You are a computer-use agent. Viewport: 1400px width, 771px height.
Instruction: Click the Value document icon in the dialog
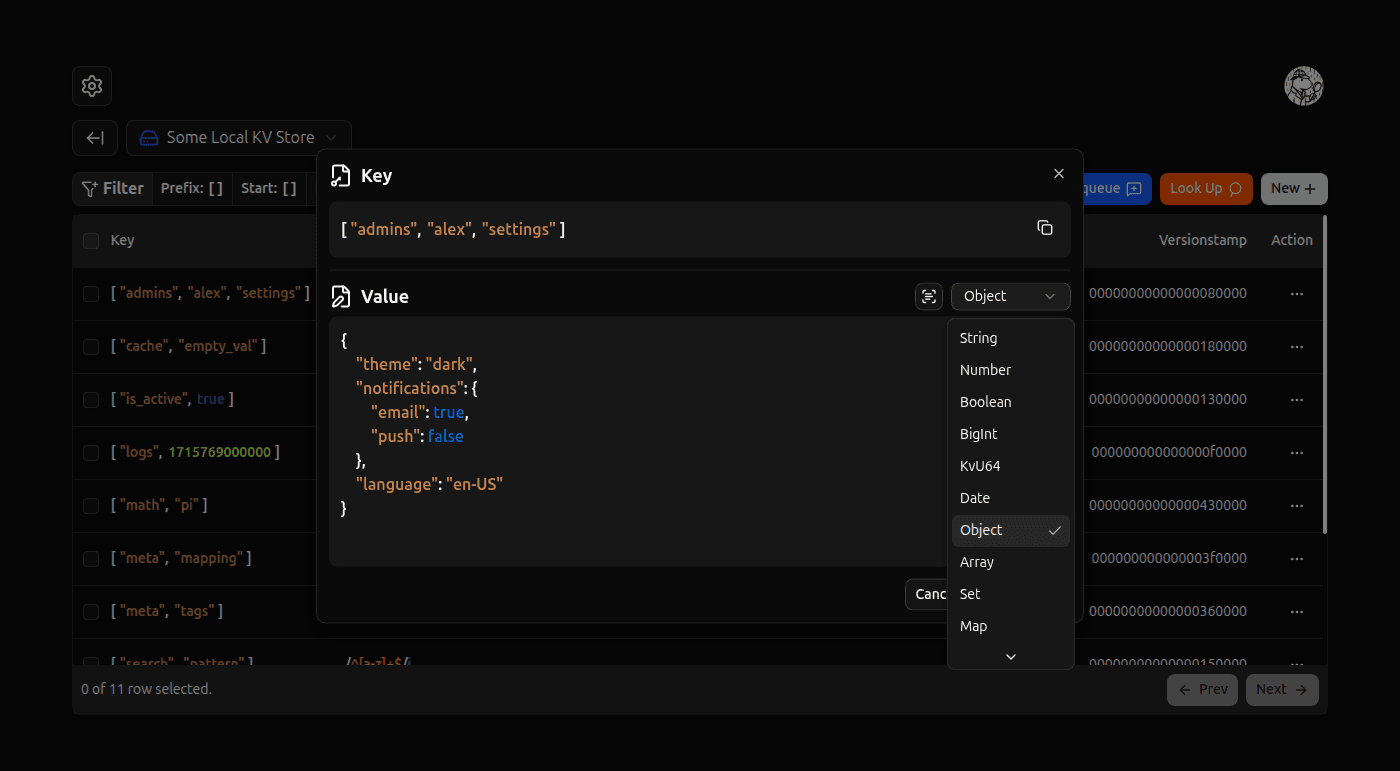click(x=341, y=296)
